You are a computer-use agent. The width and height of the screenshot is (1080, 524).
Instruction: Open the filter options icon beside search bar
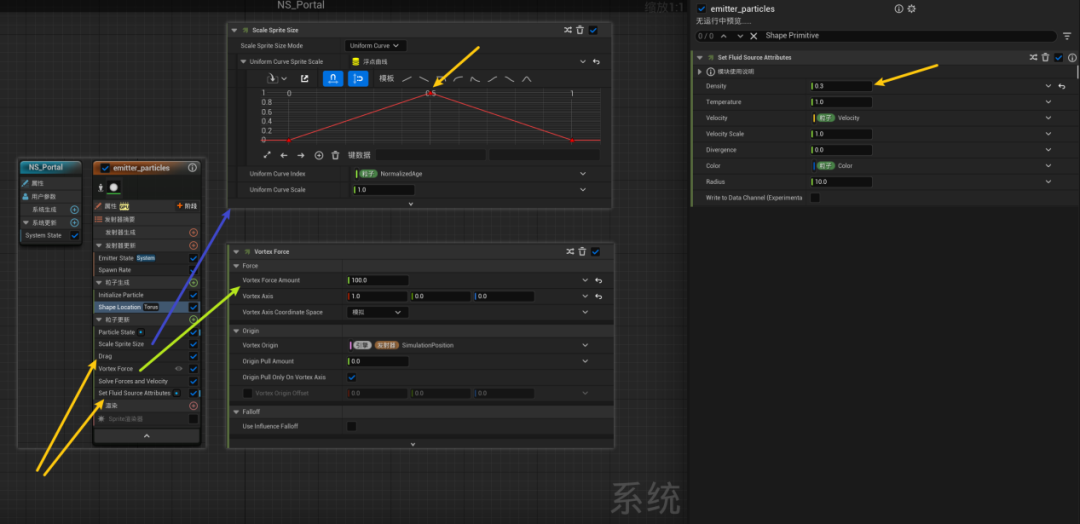[x=1067, y=36]
